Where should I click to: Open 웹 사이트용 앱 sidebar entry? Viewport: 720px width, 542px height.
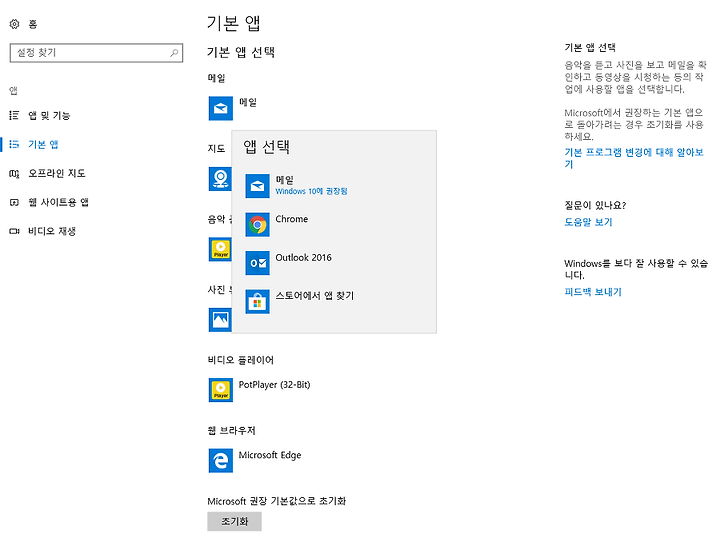[x=58, y=202]
